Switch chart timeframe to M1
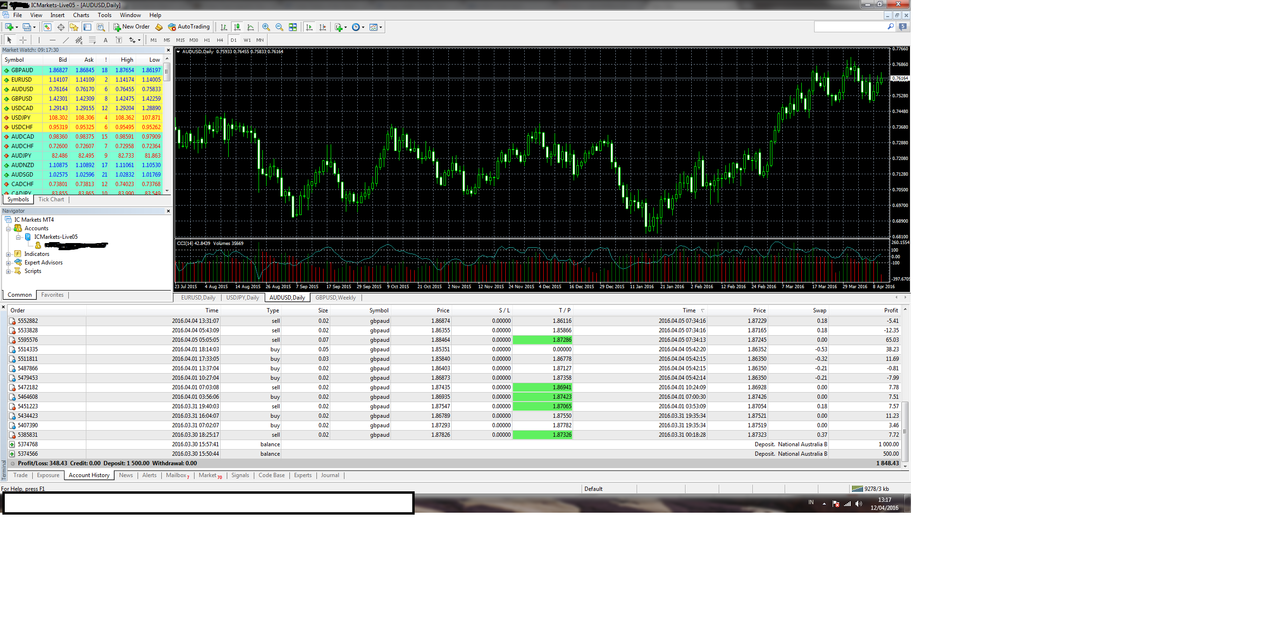The height and width of the screenshot is (620, 1280). click(x=153, y=40)
